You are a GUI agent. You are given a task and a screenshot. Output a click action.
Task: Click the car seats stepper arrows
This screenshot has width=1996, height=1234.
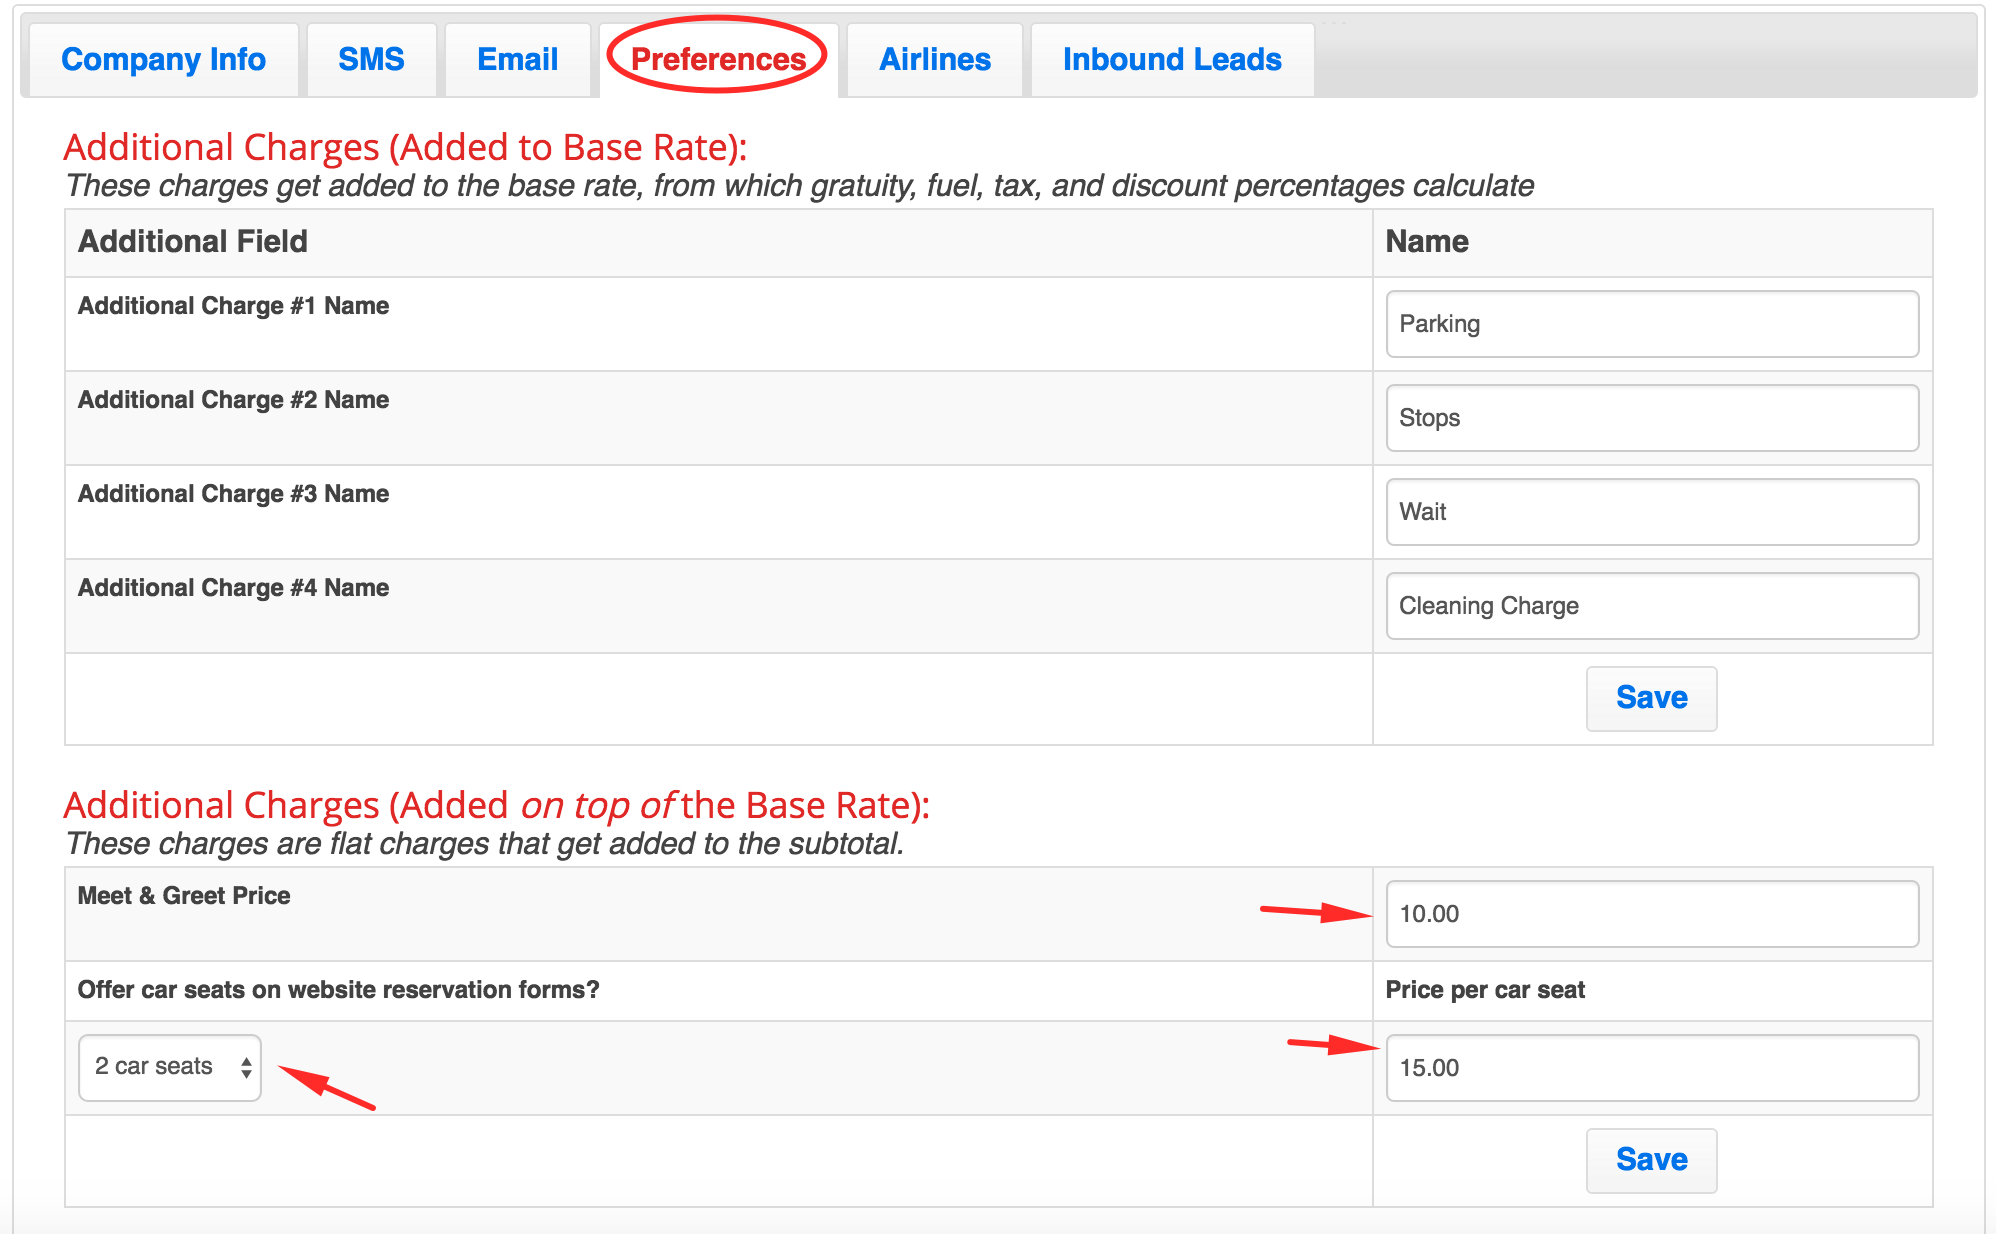246,1067
